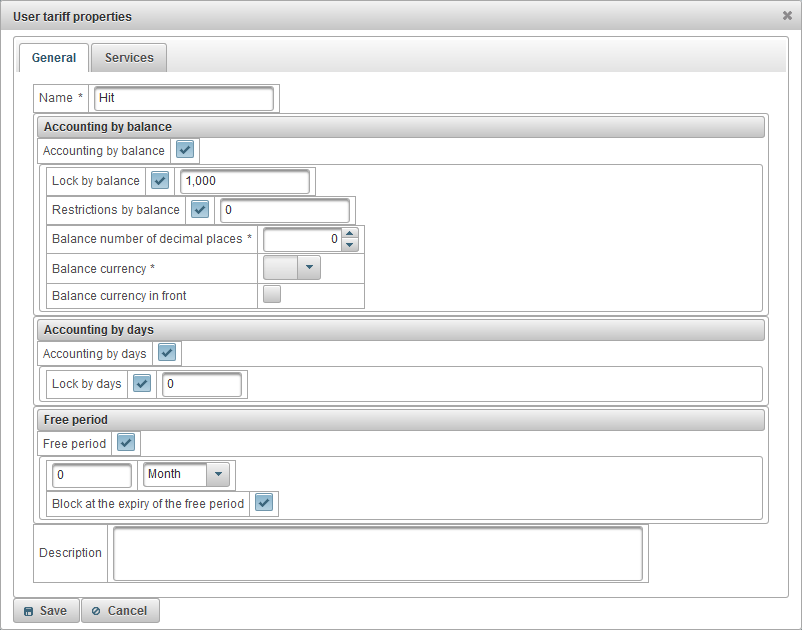
Task: Click the Restrictions by balance value field
Action: (284, 210)
